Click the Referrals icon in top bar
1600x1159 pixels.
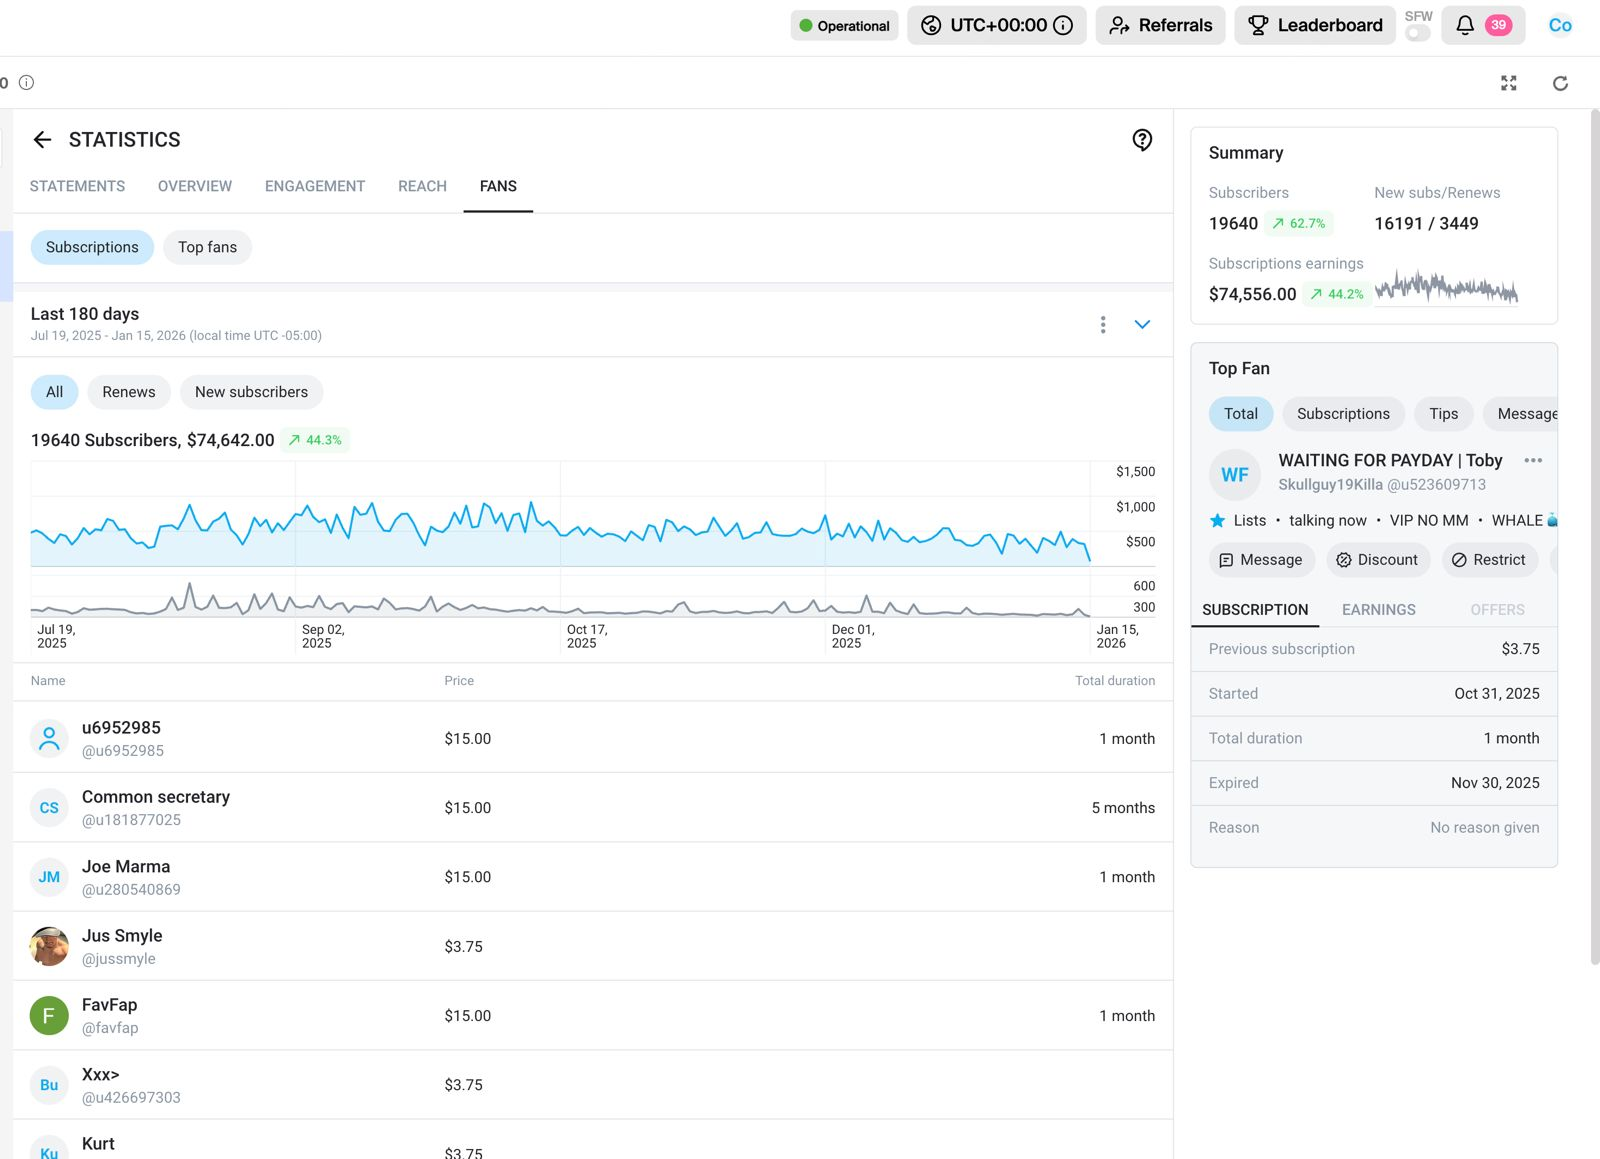1120,25
